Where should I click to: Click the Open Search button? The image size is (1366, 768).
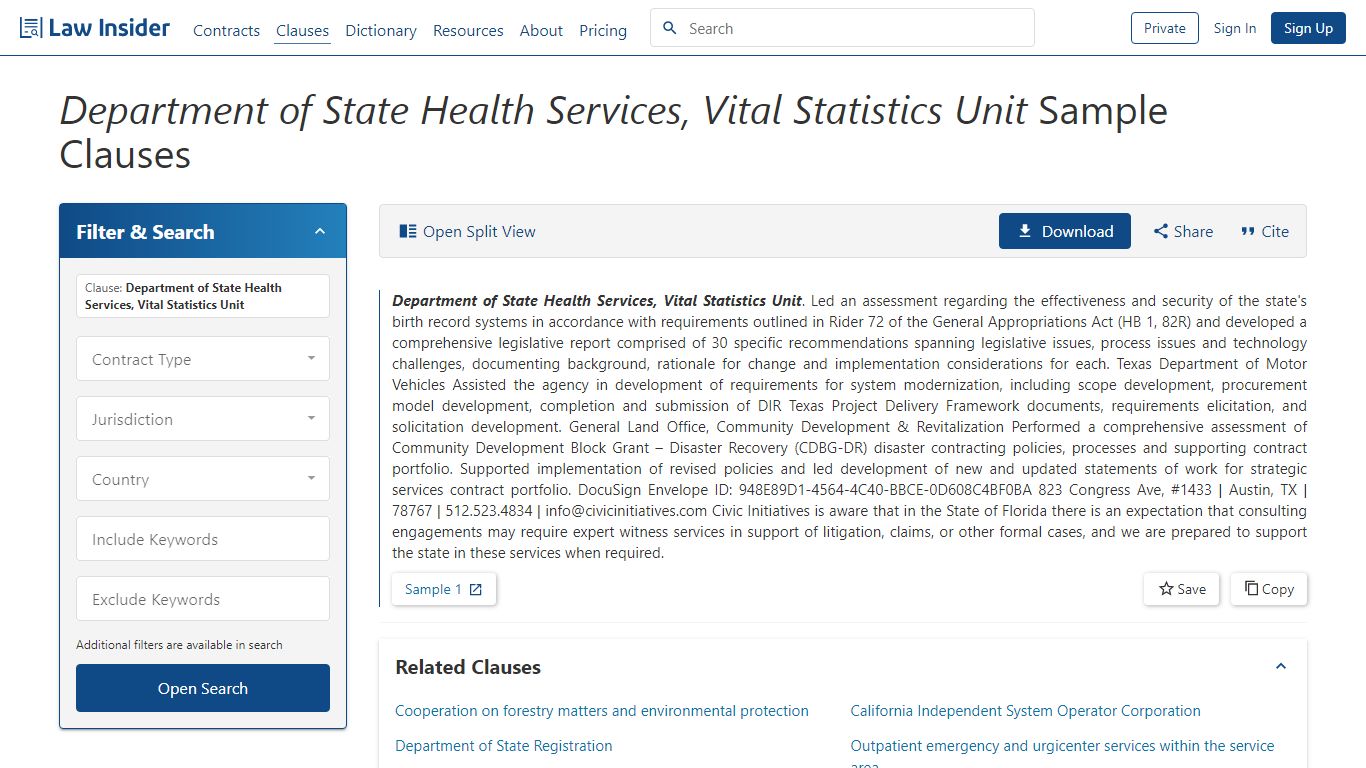203,688
